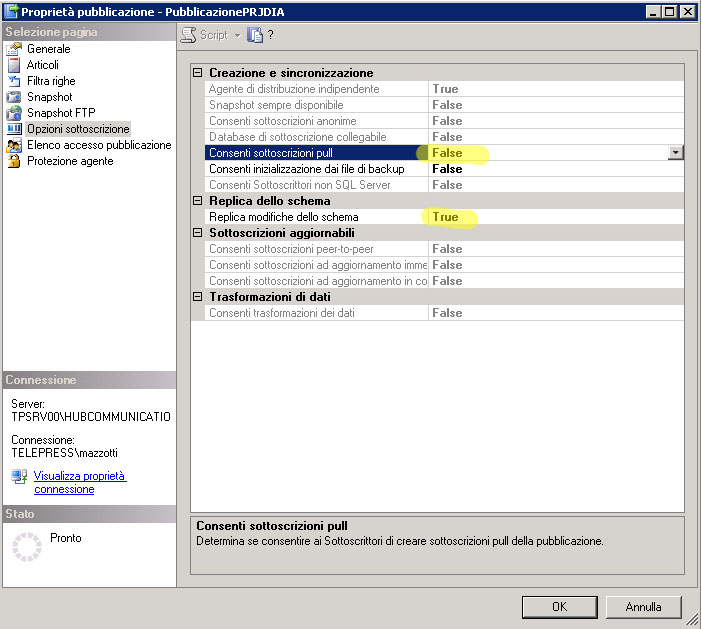Collapse the Sottoscrizioni aggiornabili section
The image size is (701, 629).
click(x=198, y=233)
